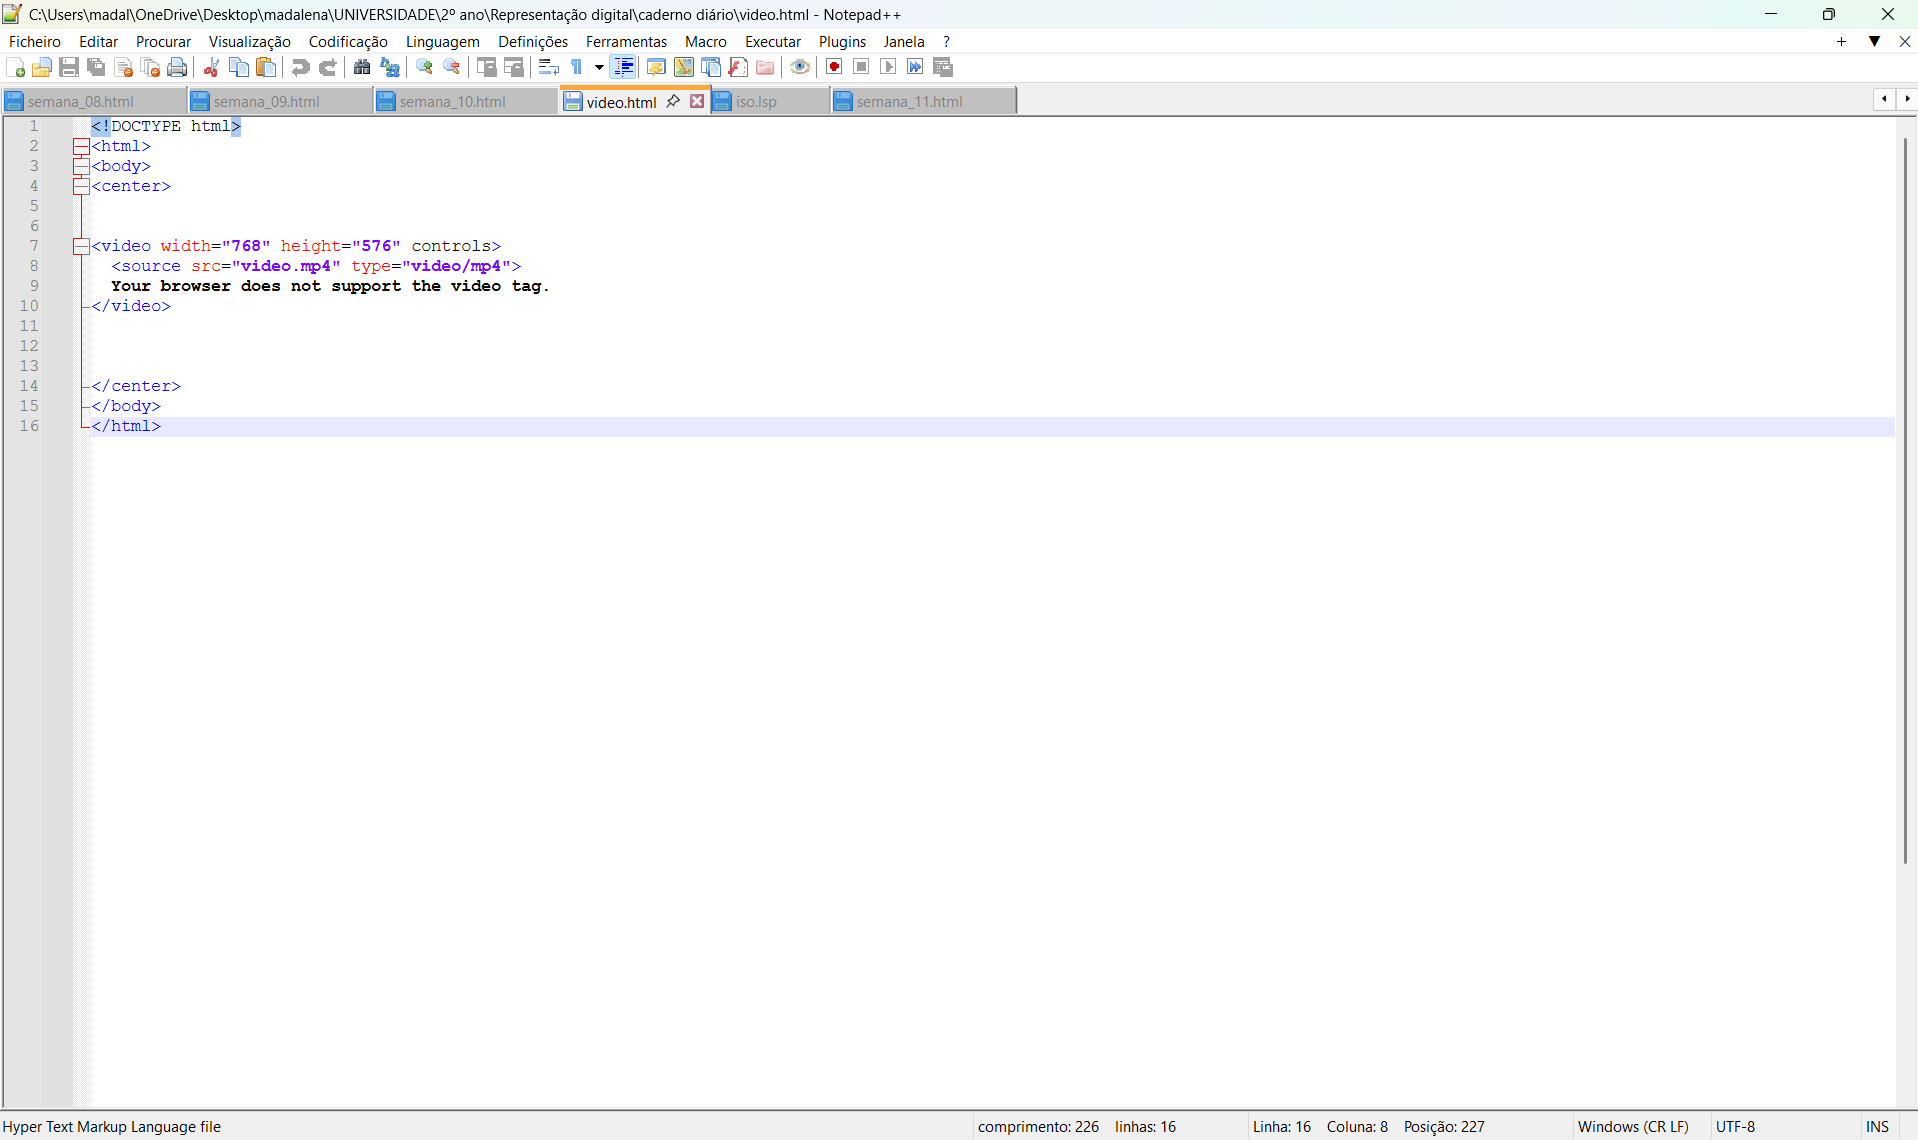The height and width of the screenshot is (1140, 1918).
Task: Pin the video.html tab
Action: tap(673, 101)
